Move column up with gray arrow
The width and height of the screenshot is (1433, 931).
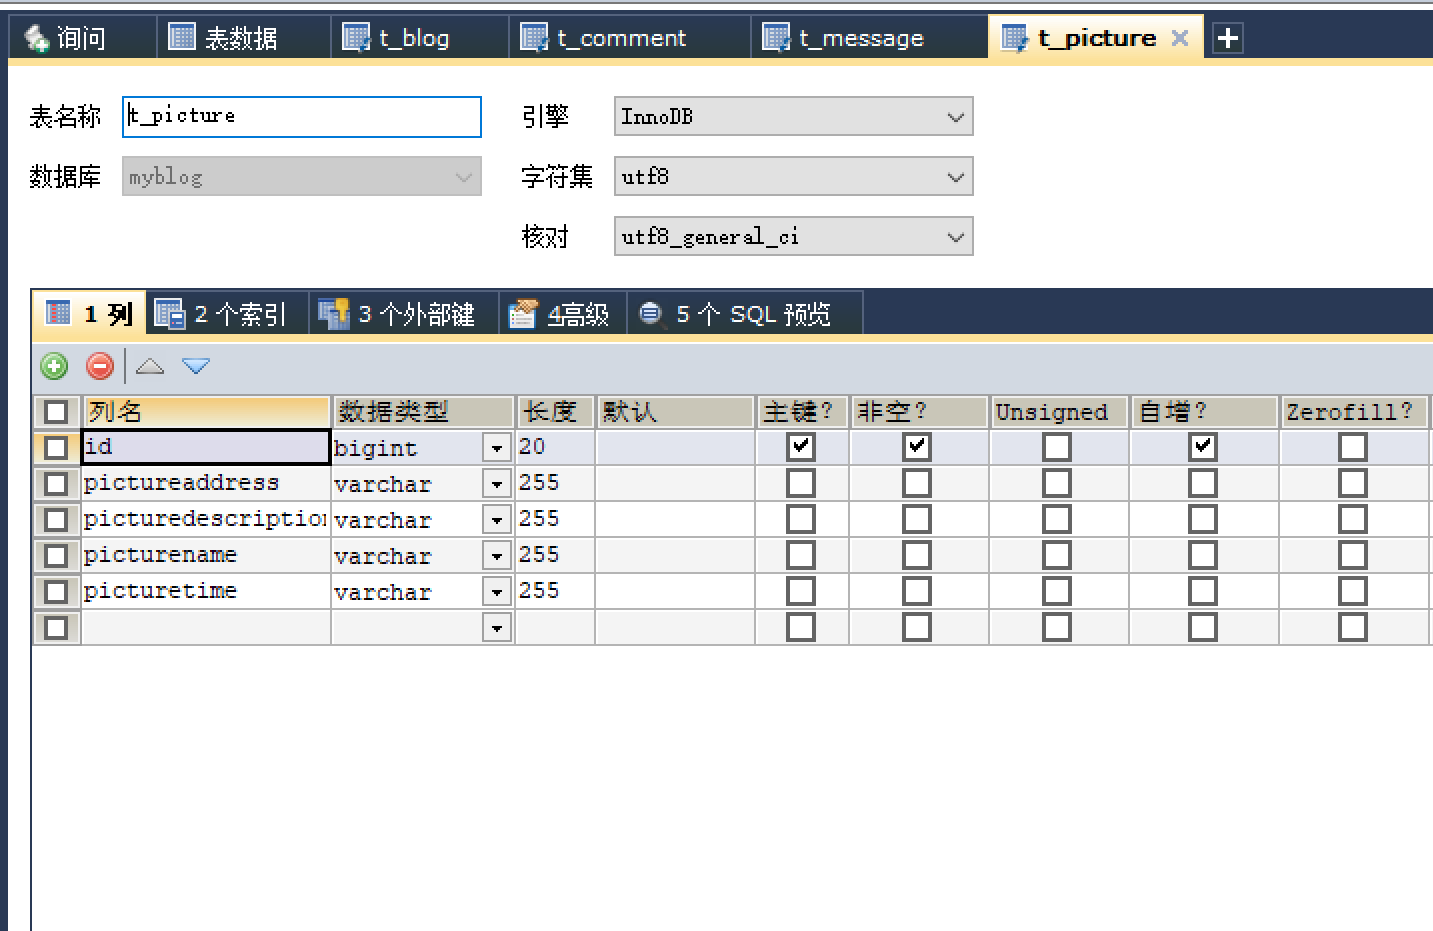click(x=150, y=366)
